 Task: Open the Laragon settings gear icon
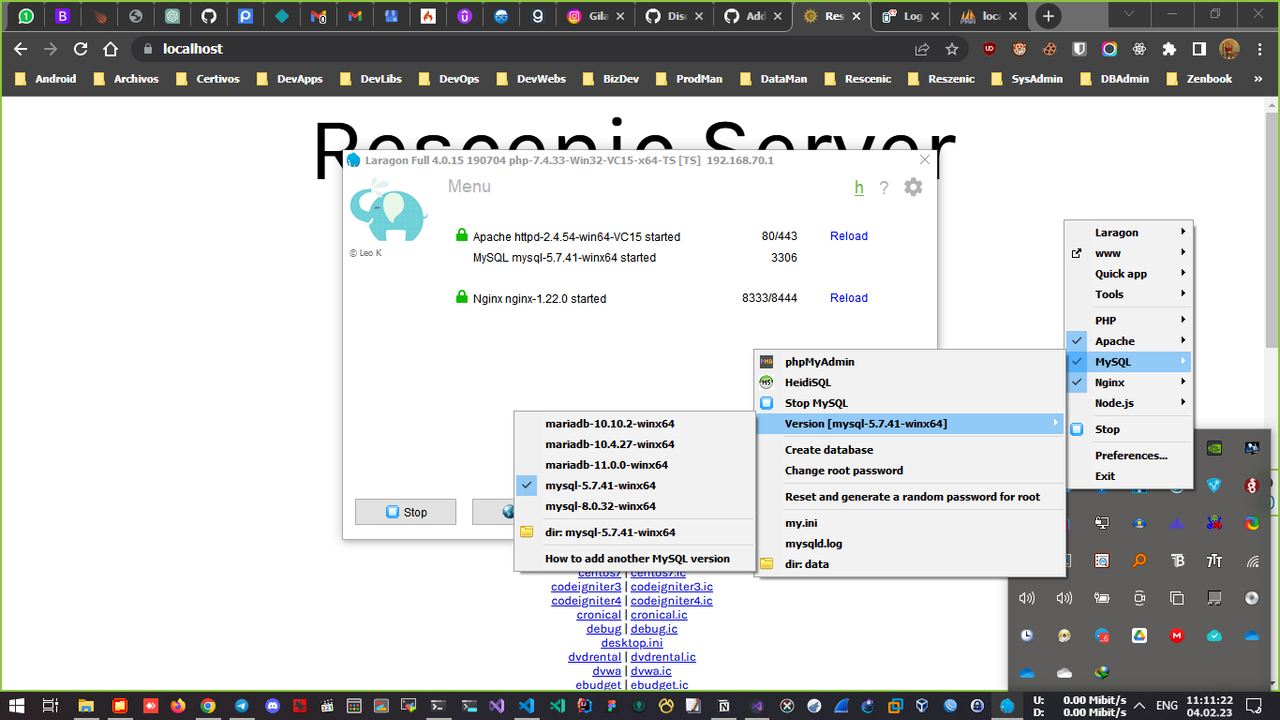click(x=913, y=187)
